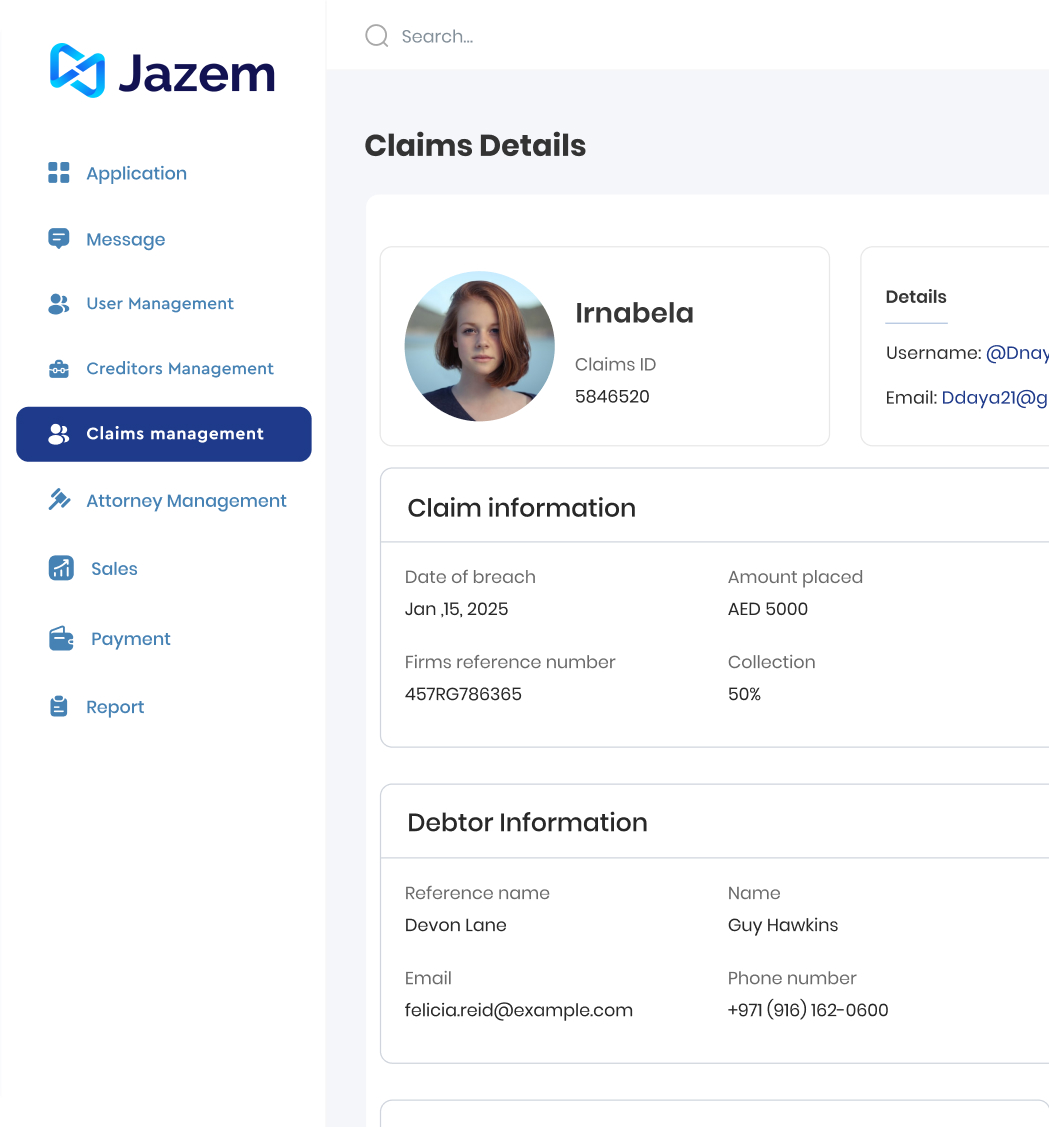This screenshot has width=1049, height=1127.
Task: Click the Collection label
Action: point(771,662)
